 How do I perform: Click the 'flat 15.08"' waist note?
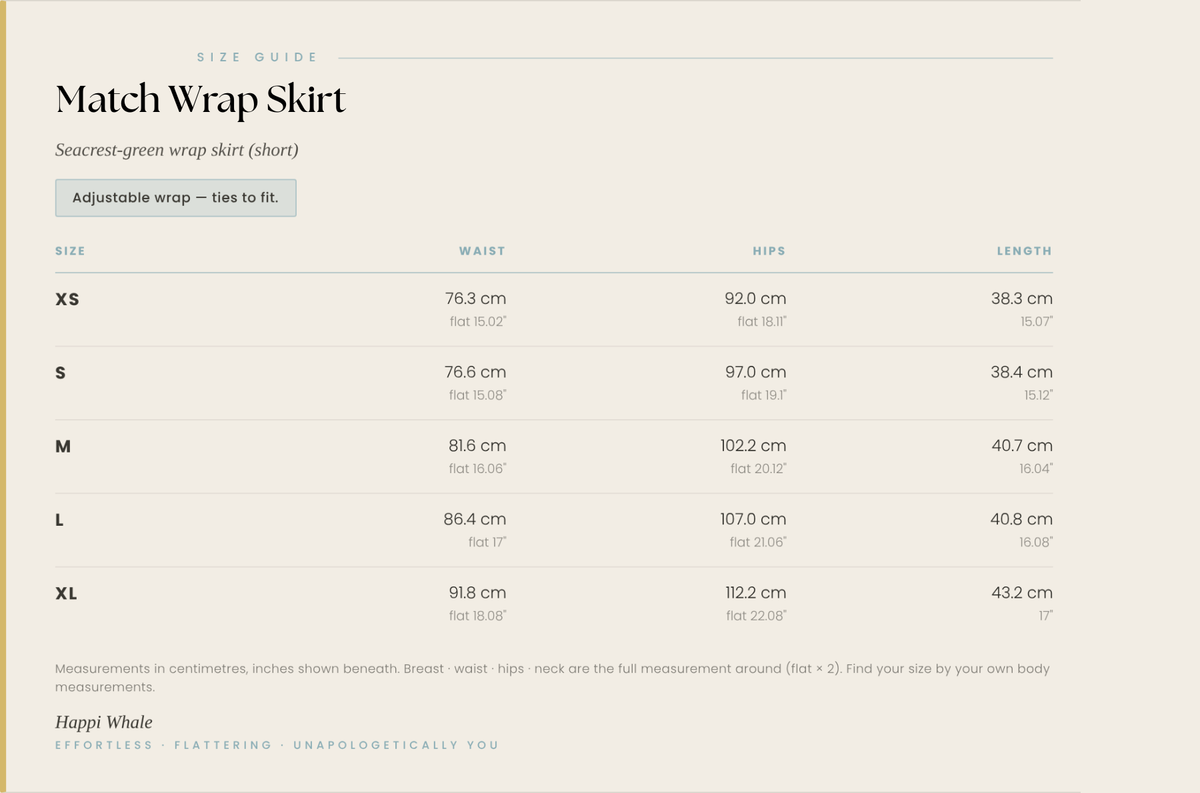[x=478, y=395]
